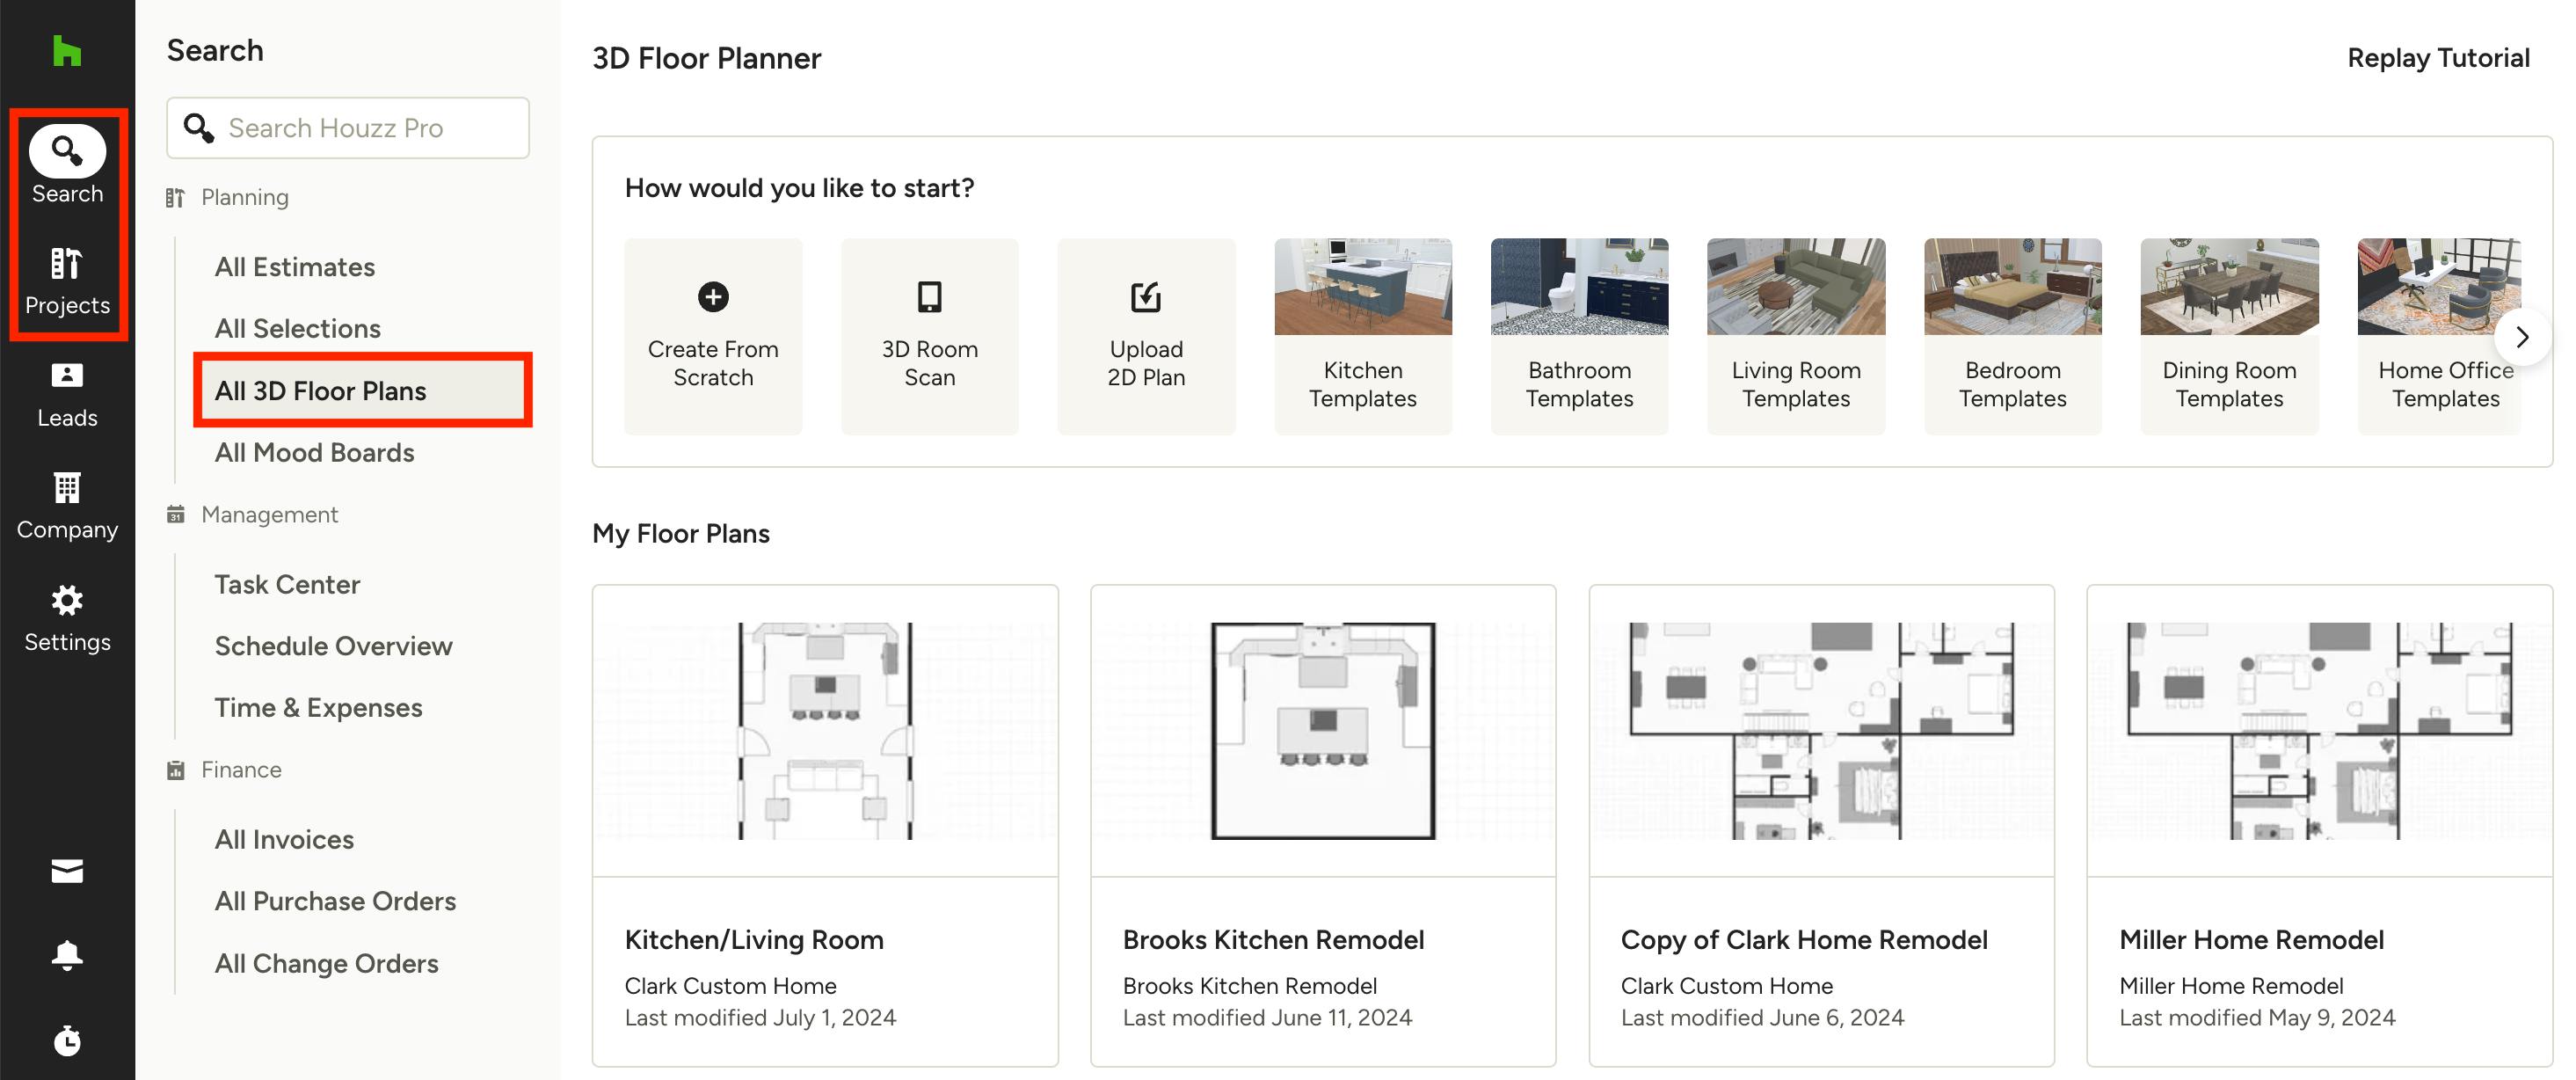
Task: Open Bathroom Templates thumbnail
Action: tap(1580, 287)
